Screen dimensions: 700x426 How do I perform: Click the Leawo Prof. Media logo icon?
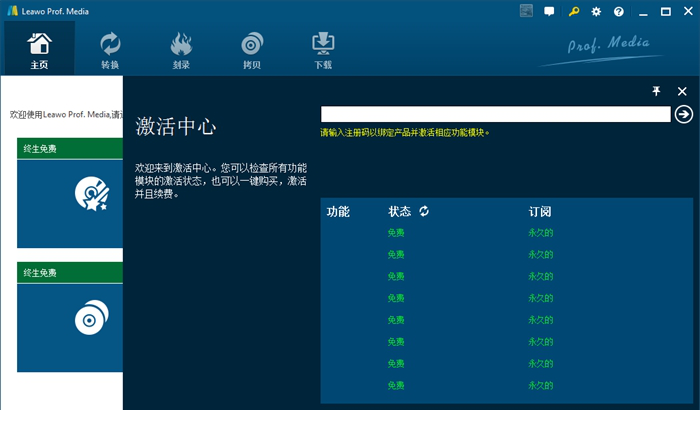pyautogui.click(x=12, y=11)
